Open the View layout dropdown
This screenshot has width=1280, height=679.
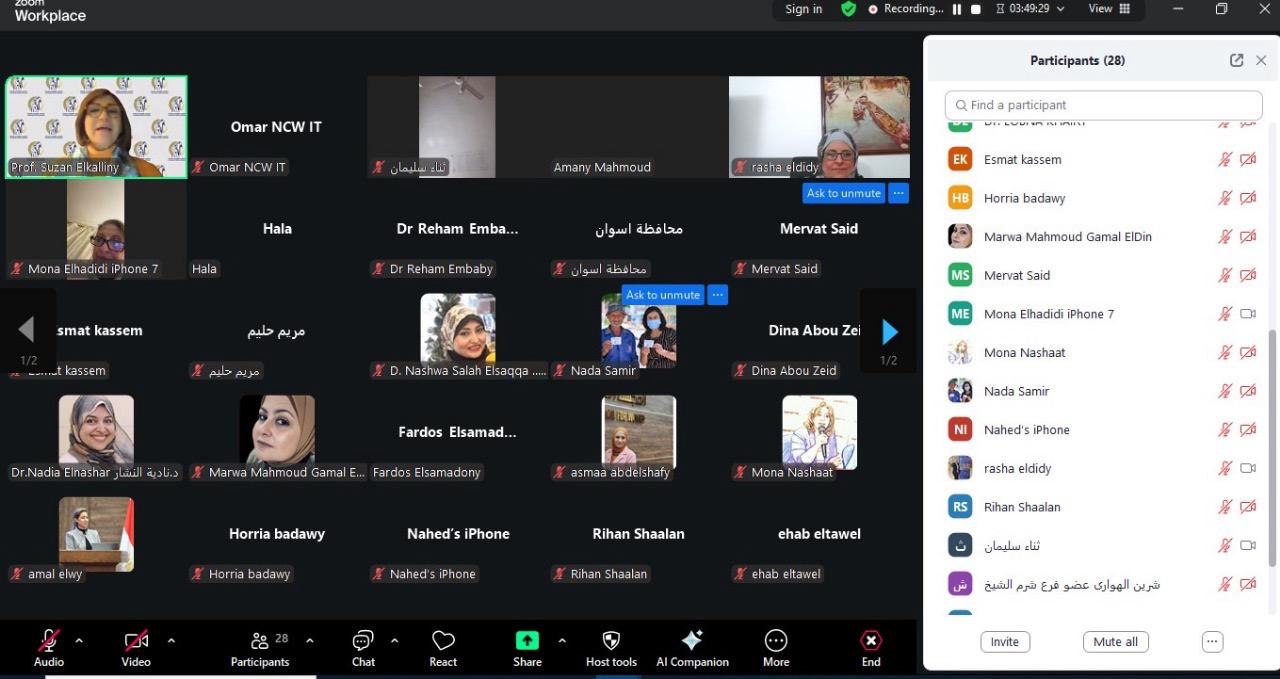tap(1109, 9)
